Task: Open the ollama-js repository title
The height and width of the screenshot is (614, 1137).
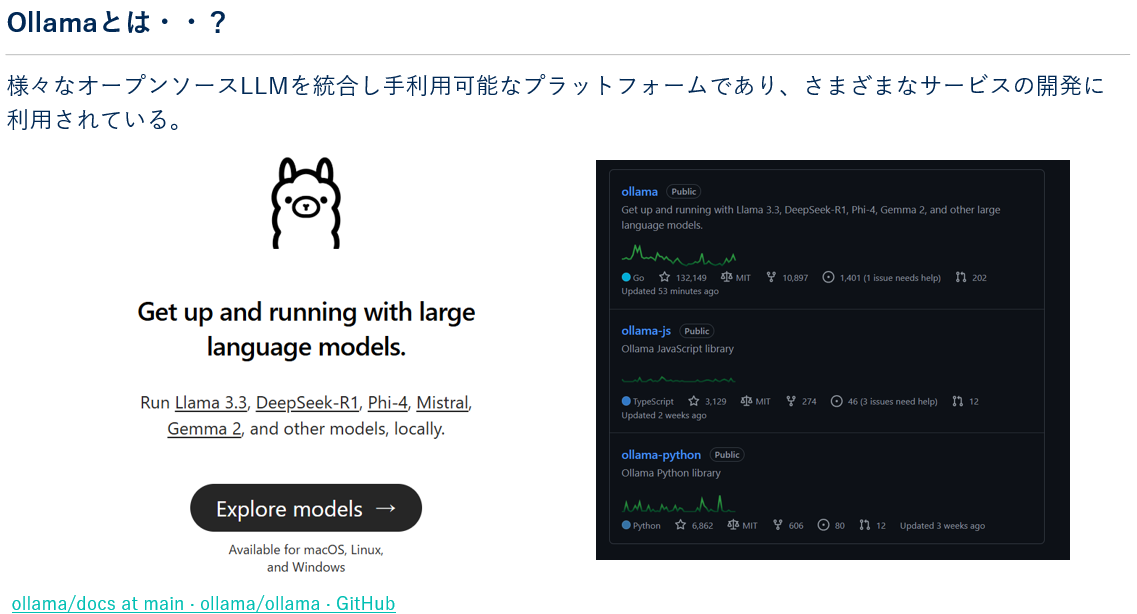Action: point(646,331)
